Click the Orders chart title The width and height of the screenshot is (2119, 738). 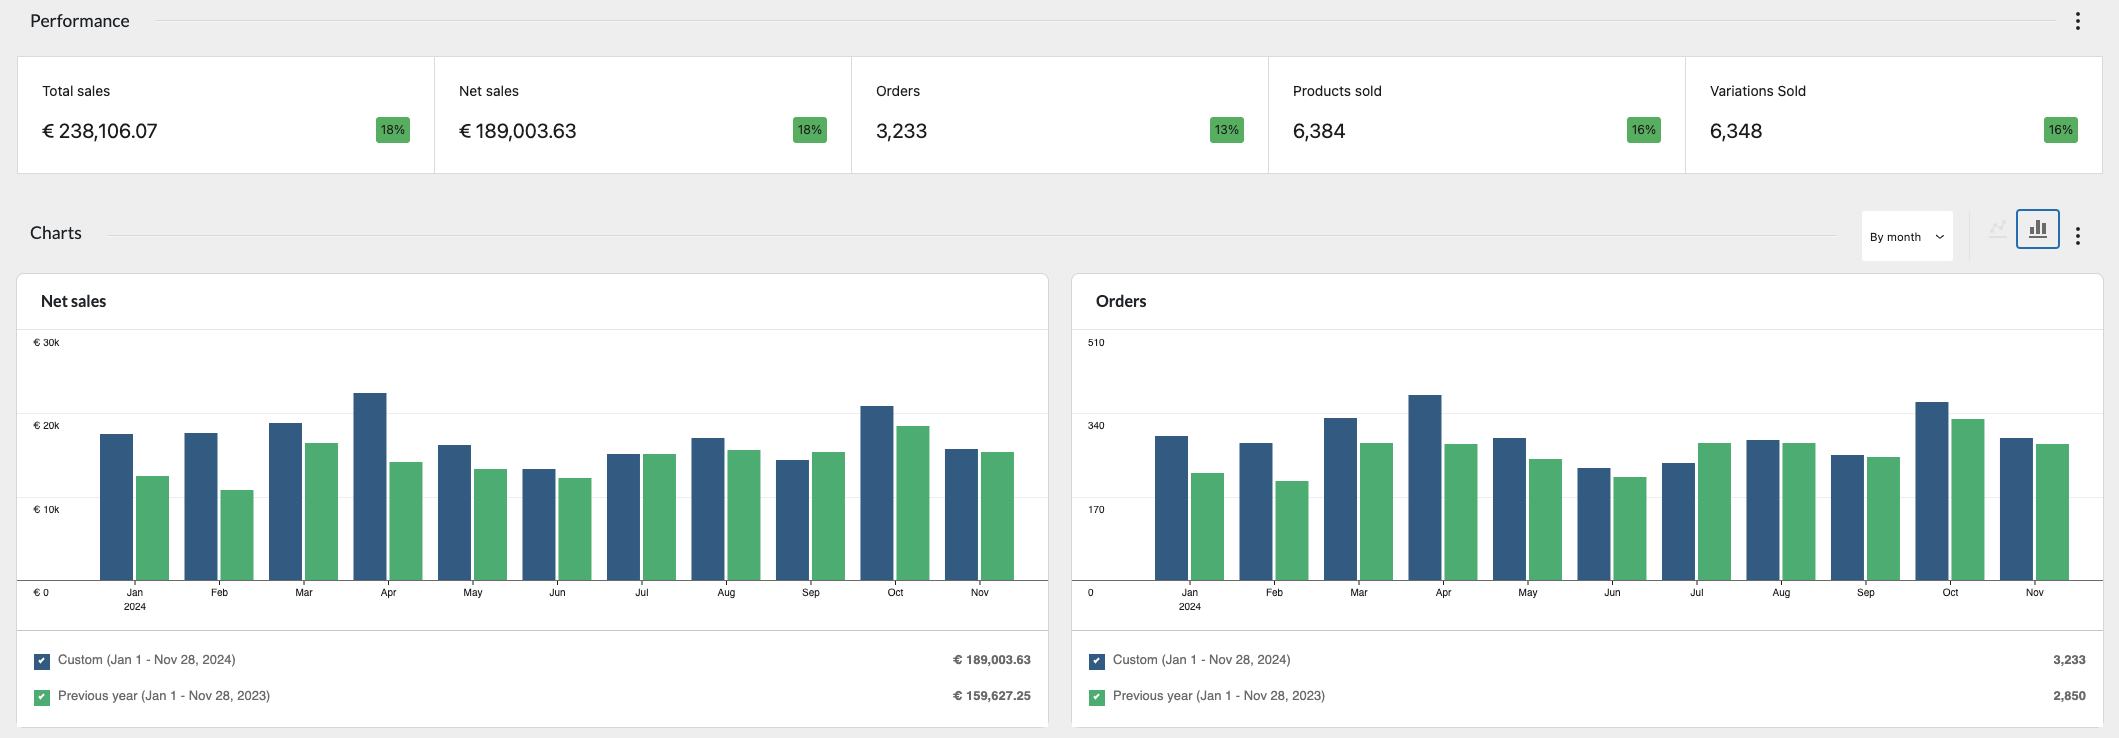(x=1121, y=301)
